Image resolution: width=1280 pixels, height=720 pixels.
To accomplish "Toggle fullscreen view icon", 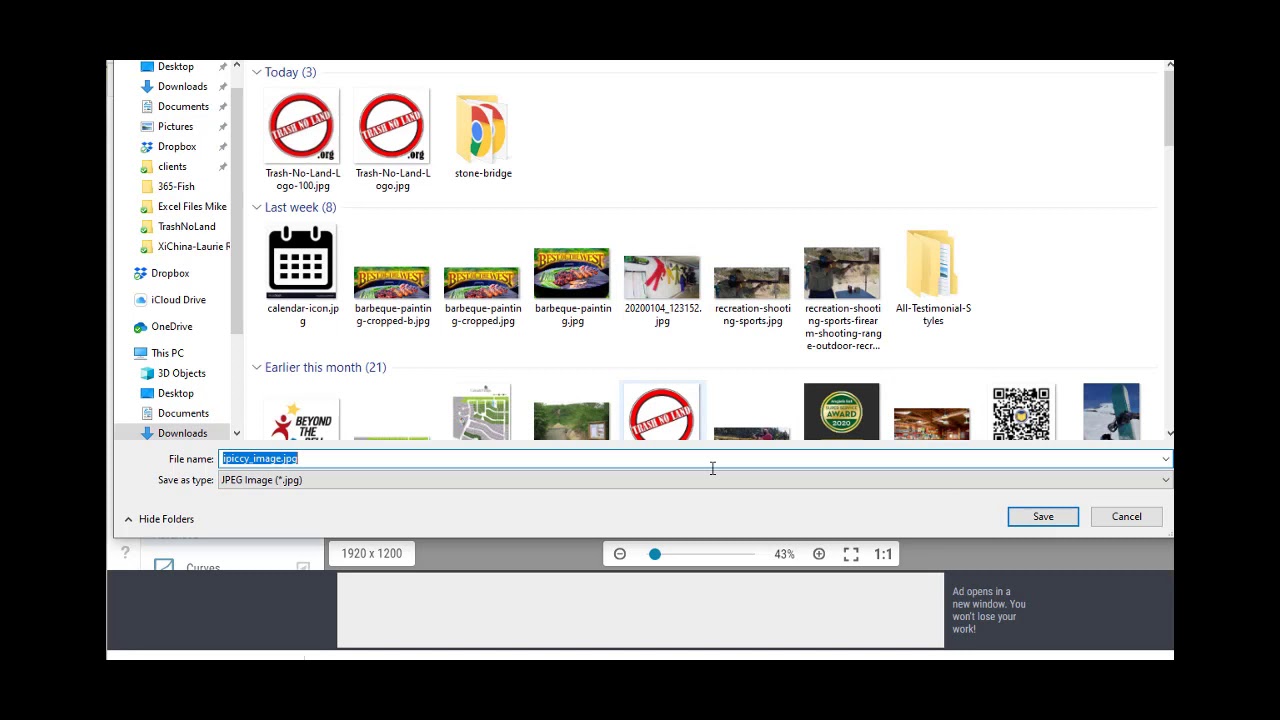I will (x=851, y=554).
